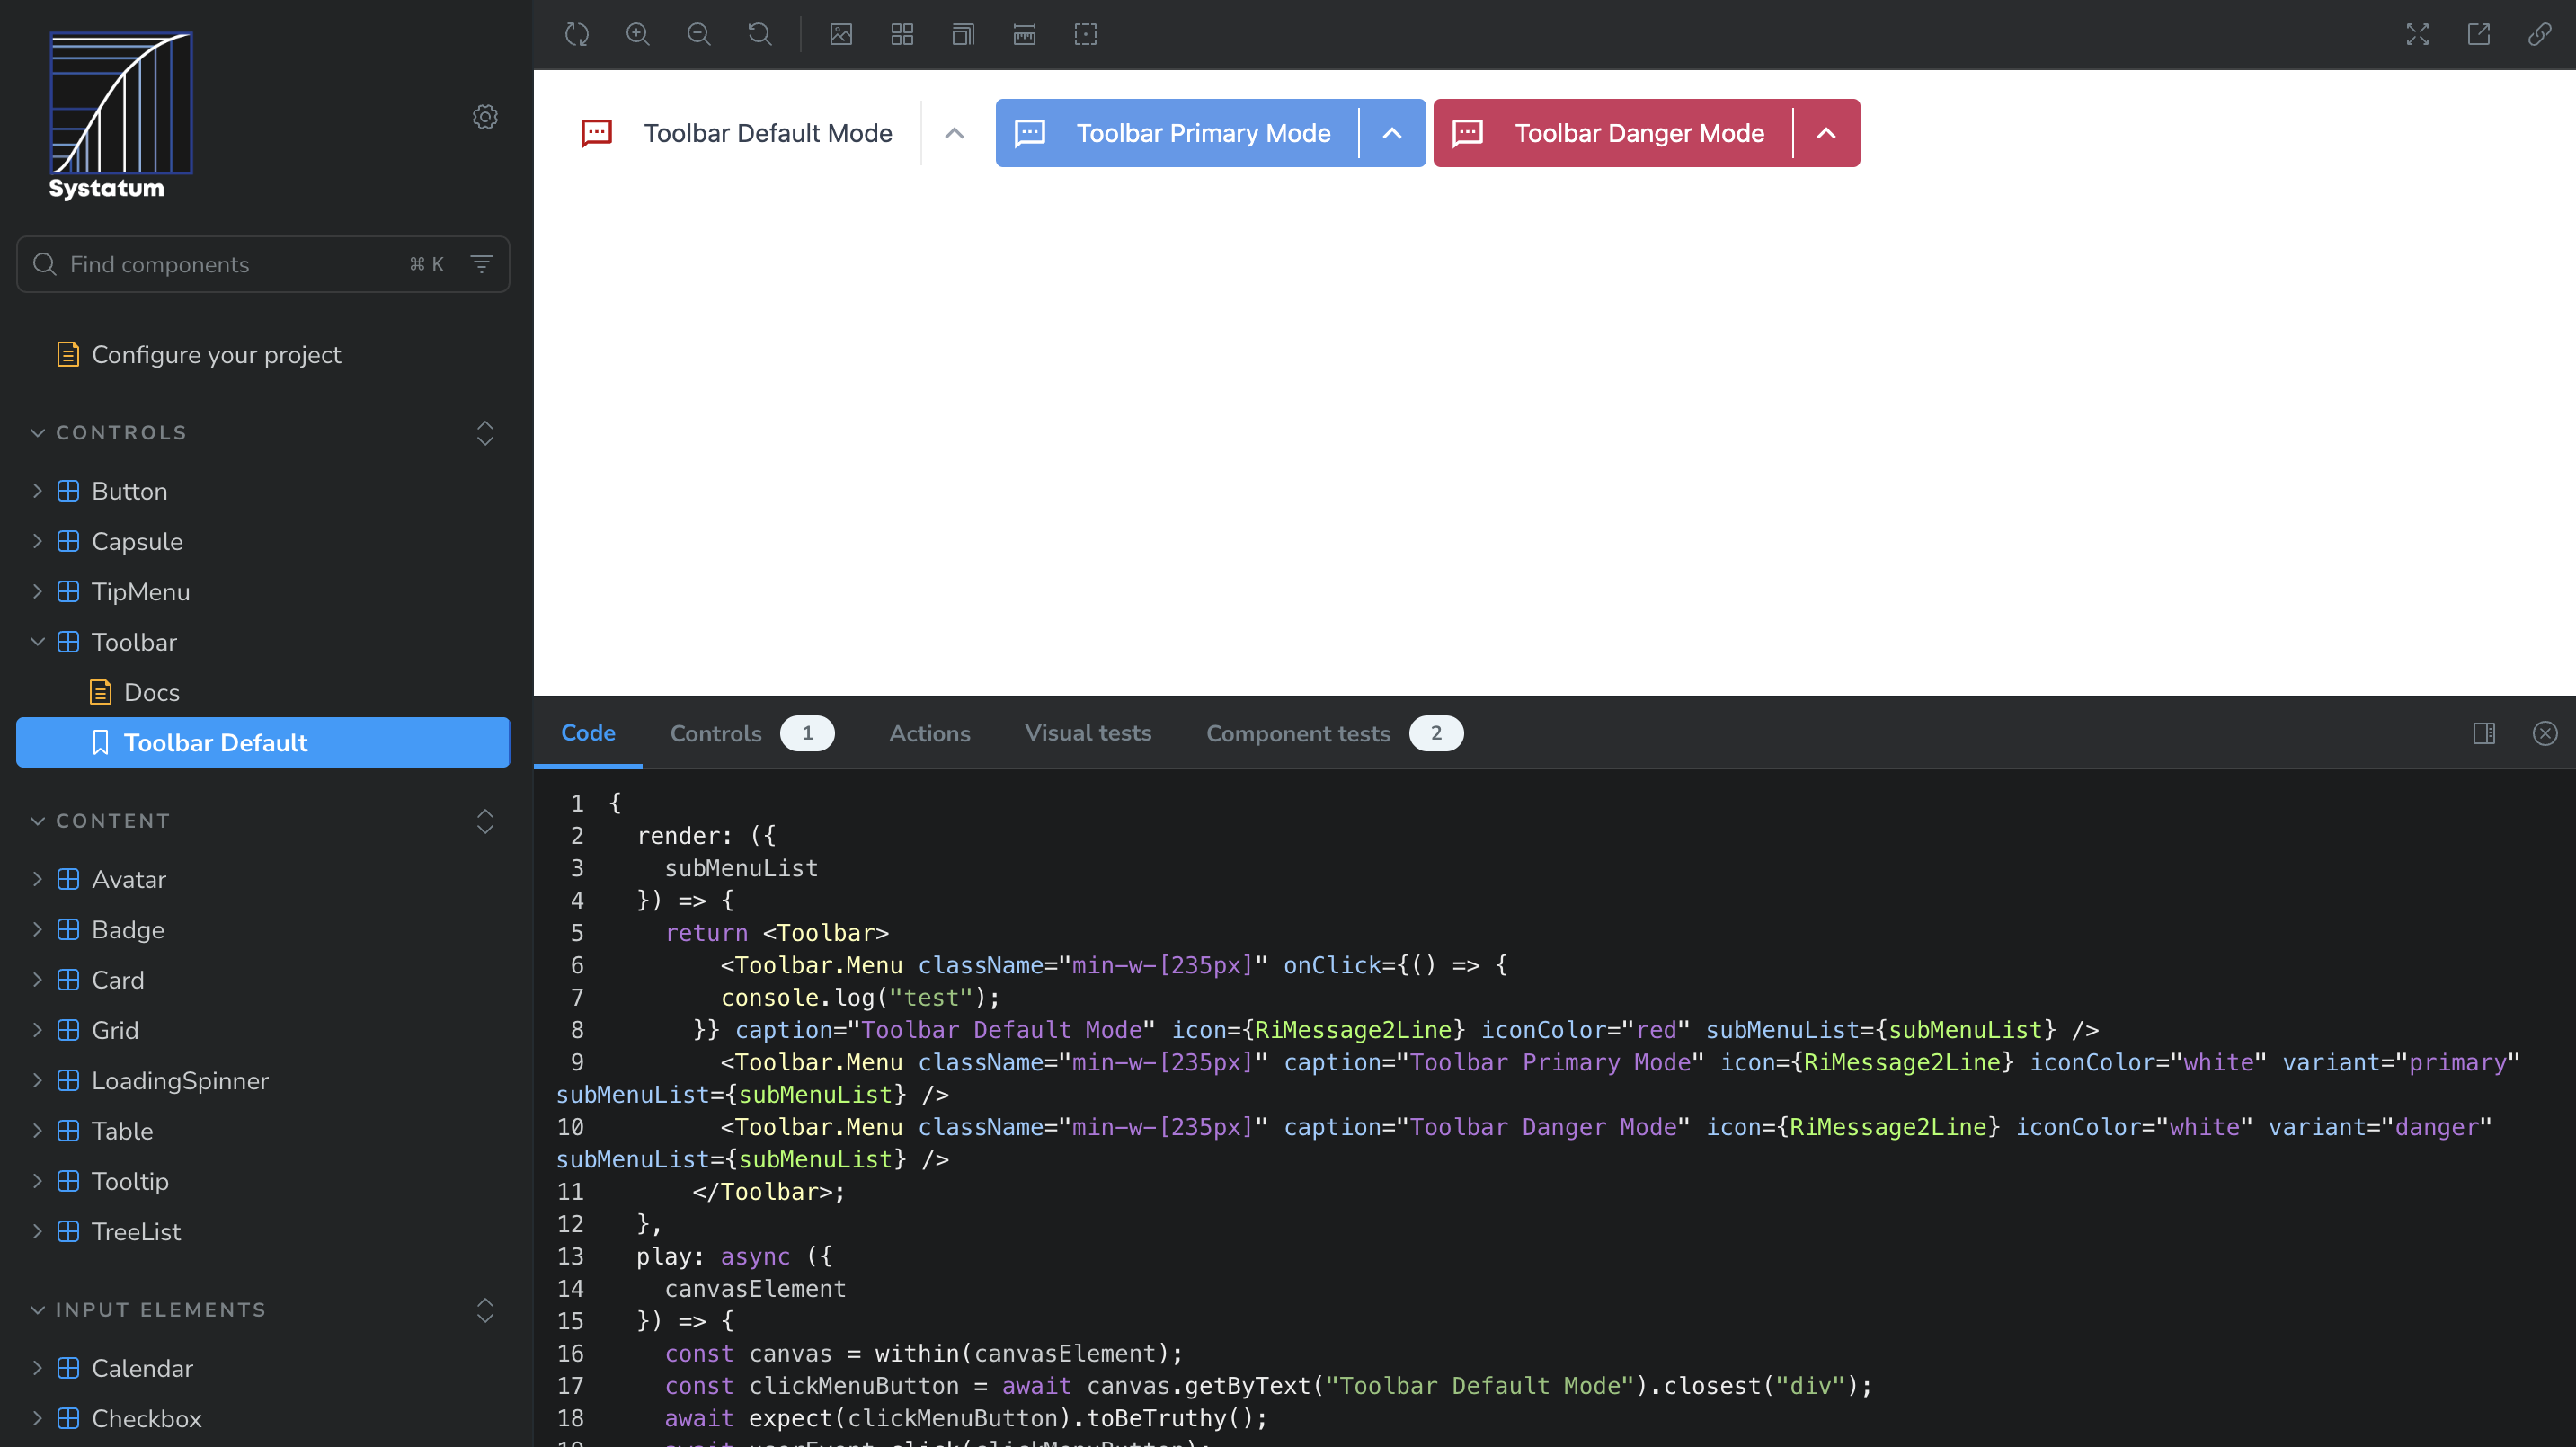
Task: Open Configure your project link
Action: pyautogui.click(x=216, y=355)
